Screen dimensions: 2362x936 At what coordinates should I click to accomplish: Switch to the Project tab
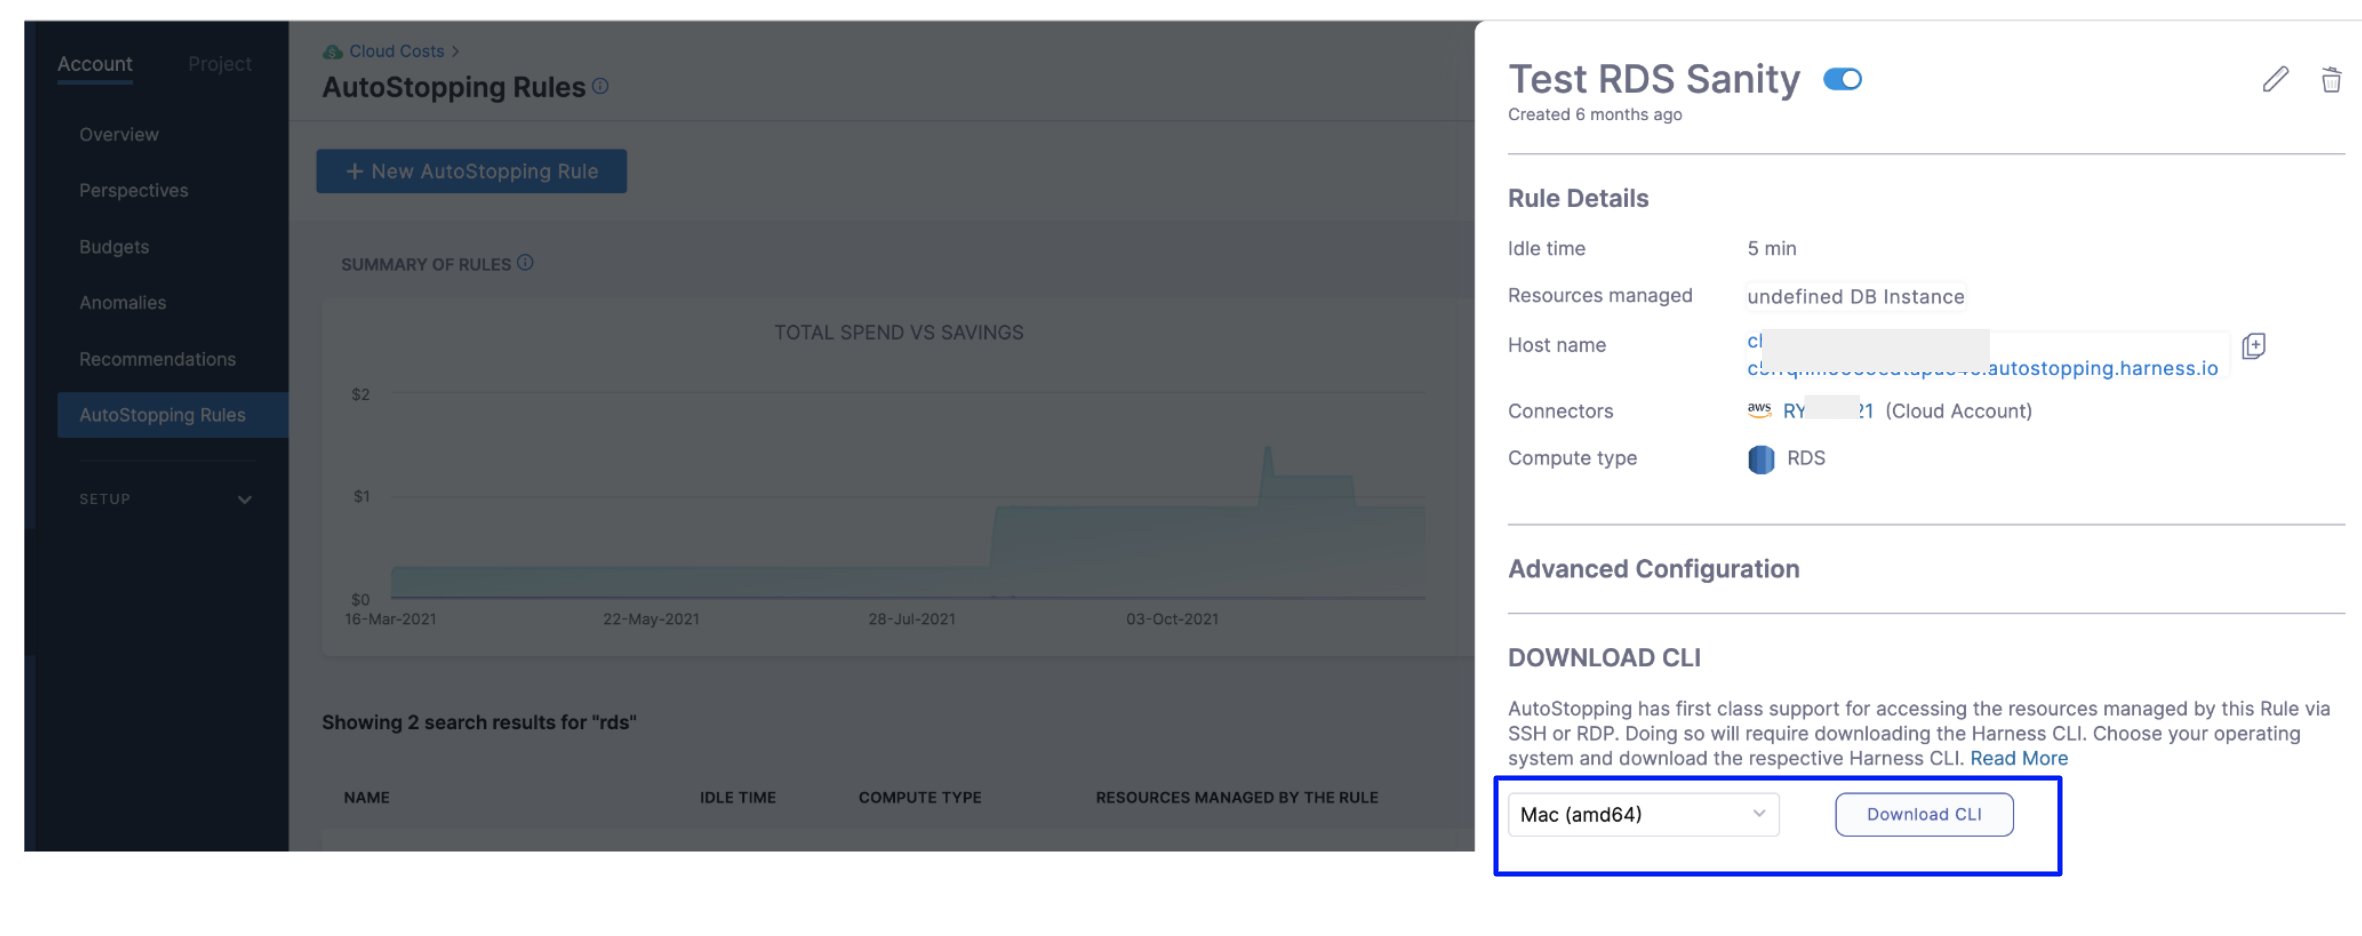(x=219, y=64)
